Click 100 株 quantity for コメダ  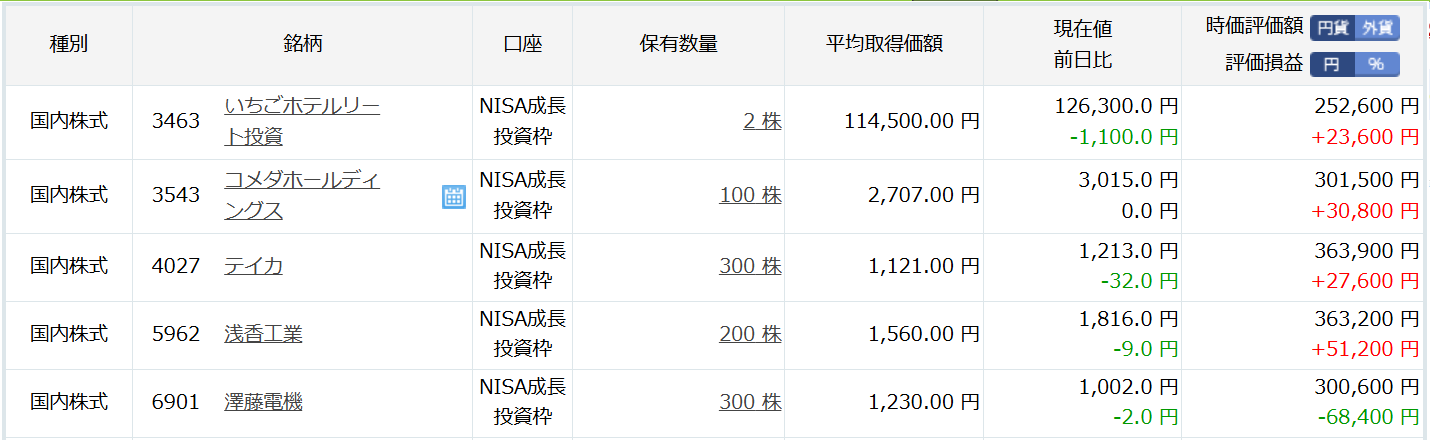point(750,196)
